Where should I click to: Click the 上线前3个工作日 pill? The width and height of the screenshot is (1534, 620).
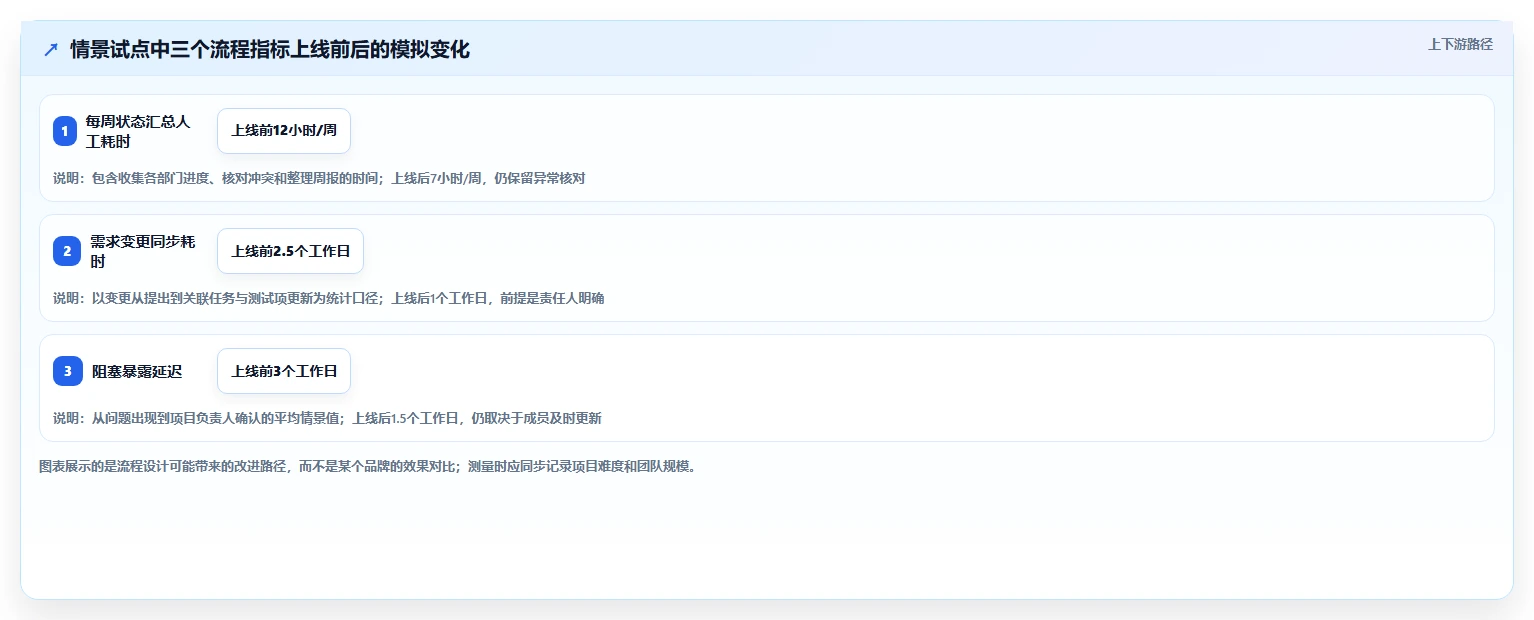click(x=284, y=371)
